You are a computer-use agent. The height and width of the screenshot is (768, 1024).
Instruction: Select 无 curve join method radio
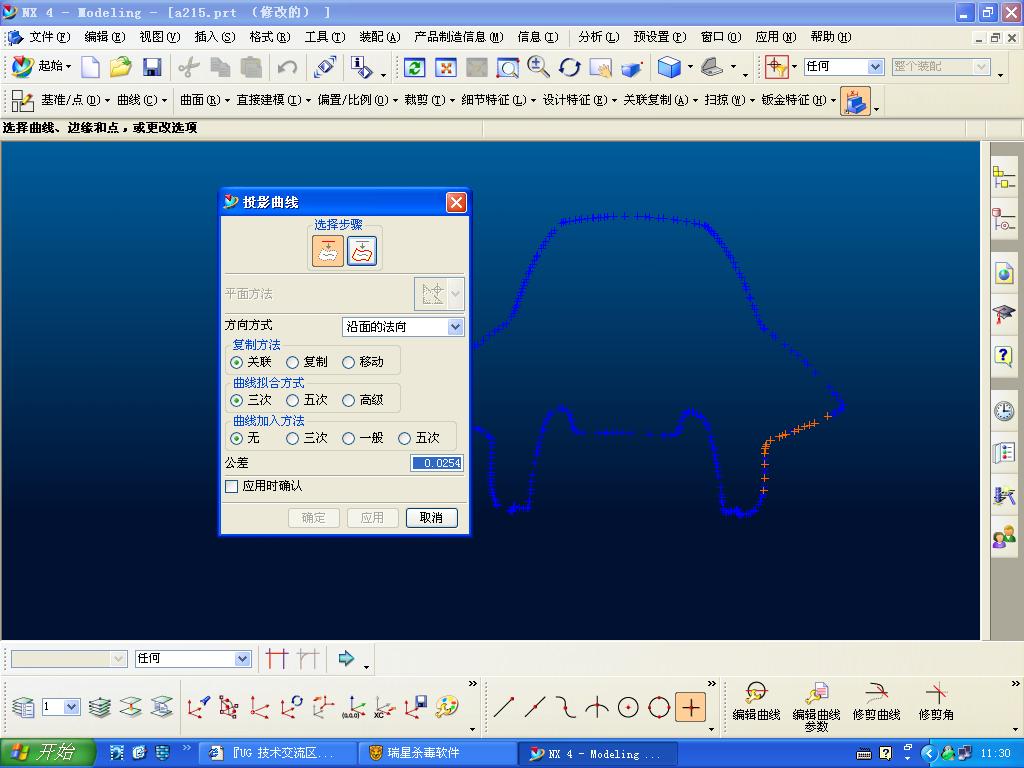click(x=237, y=438)
